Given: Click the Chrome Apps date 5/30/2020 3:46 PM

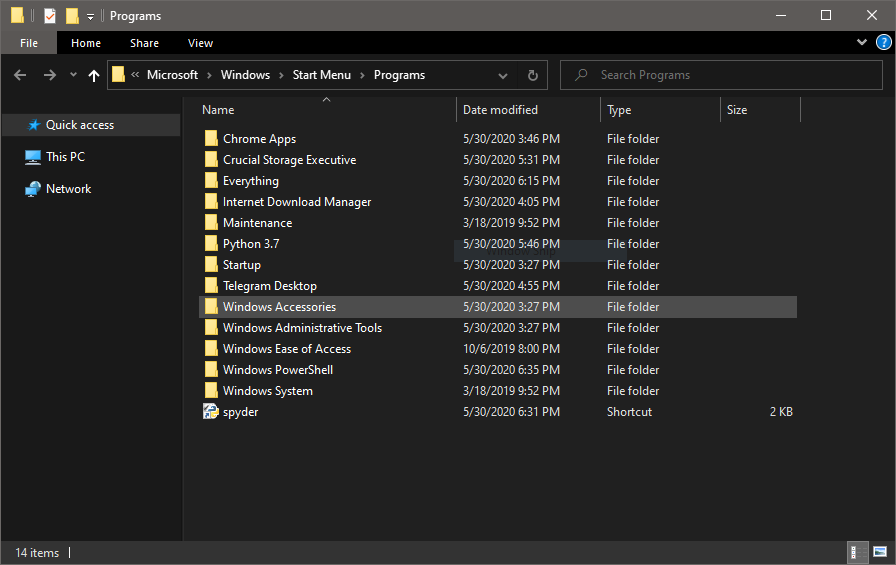Looking at the screenshot, I should 511,139.
